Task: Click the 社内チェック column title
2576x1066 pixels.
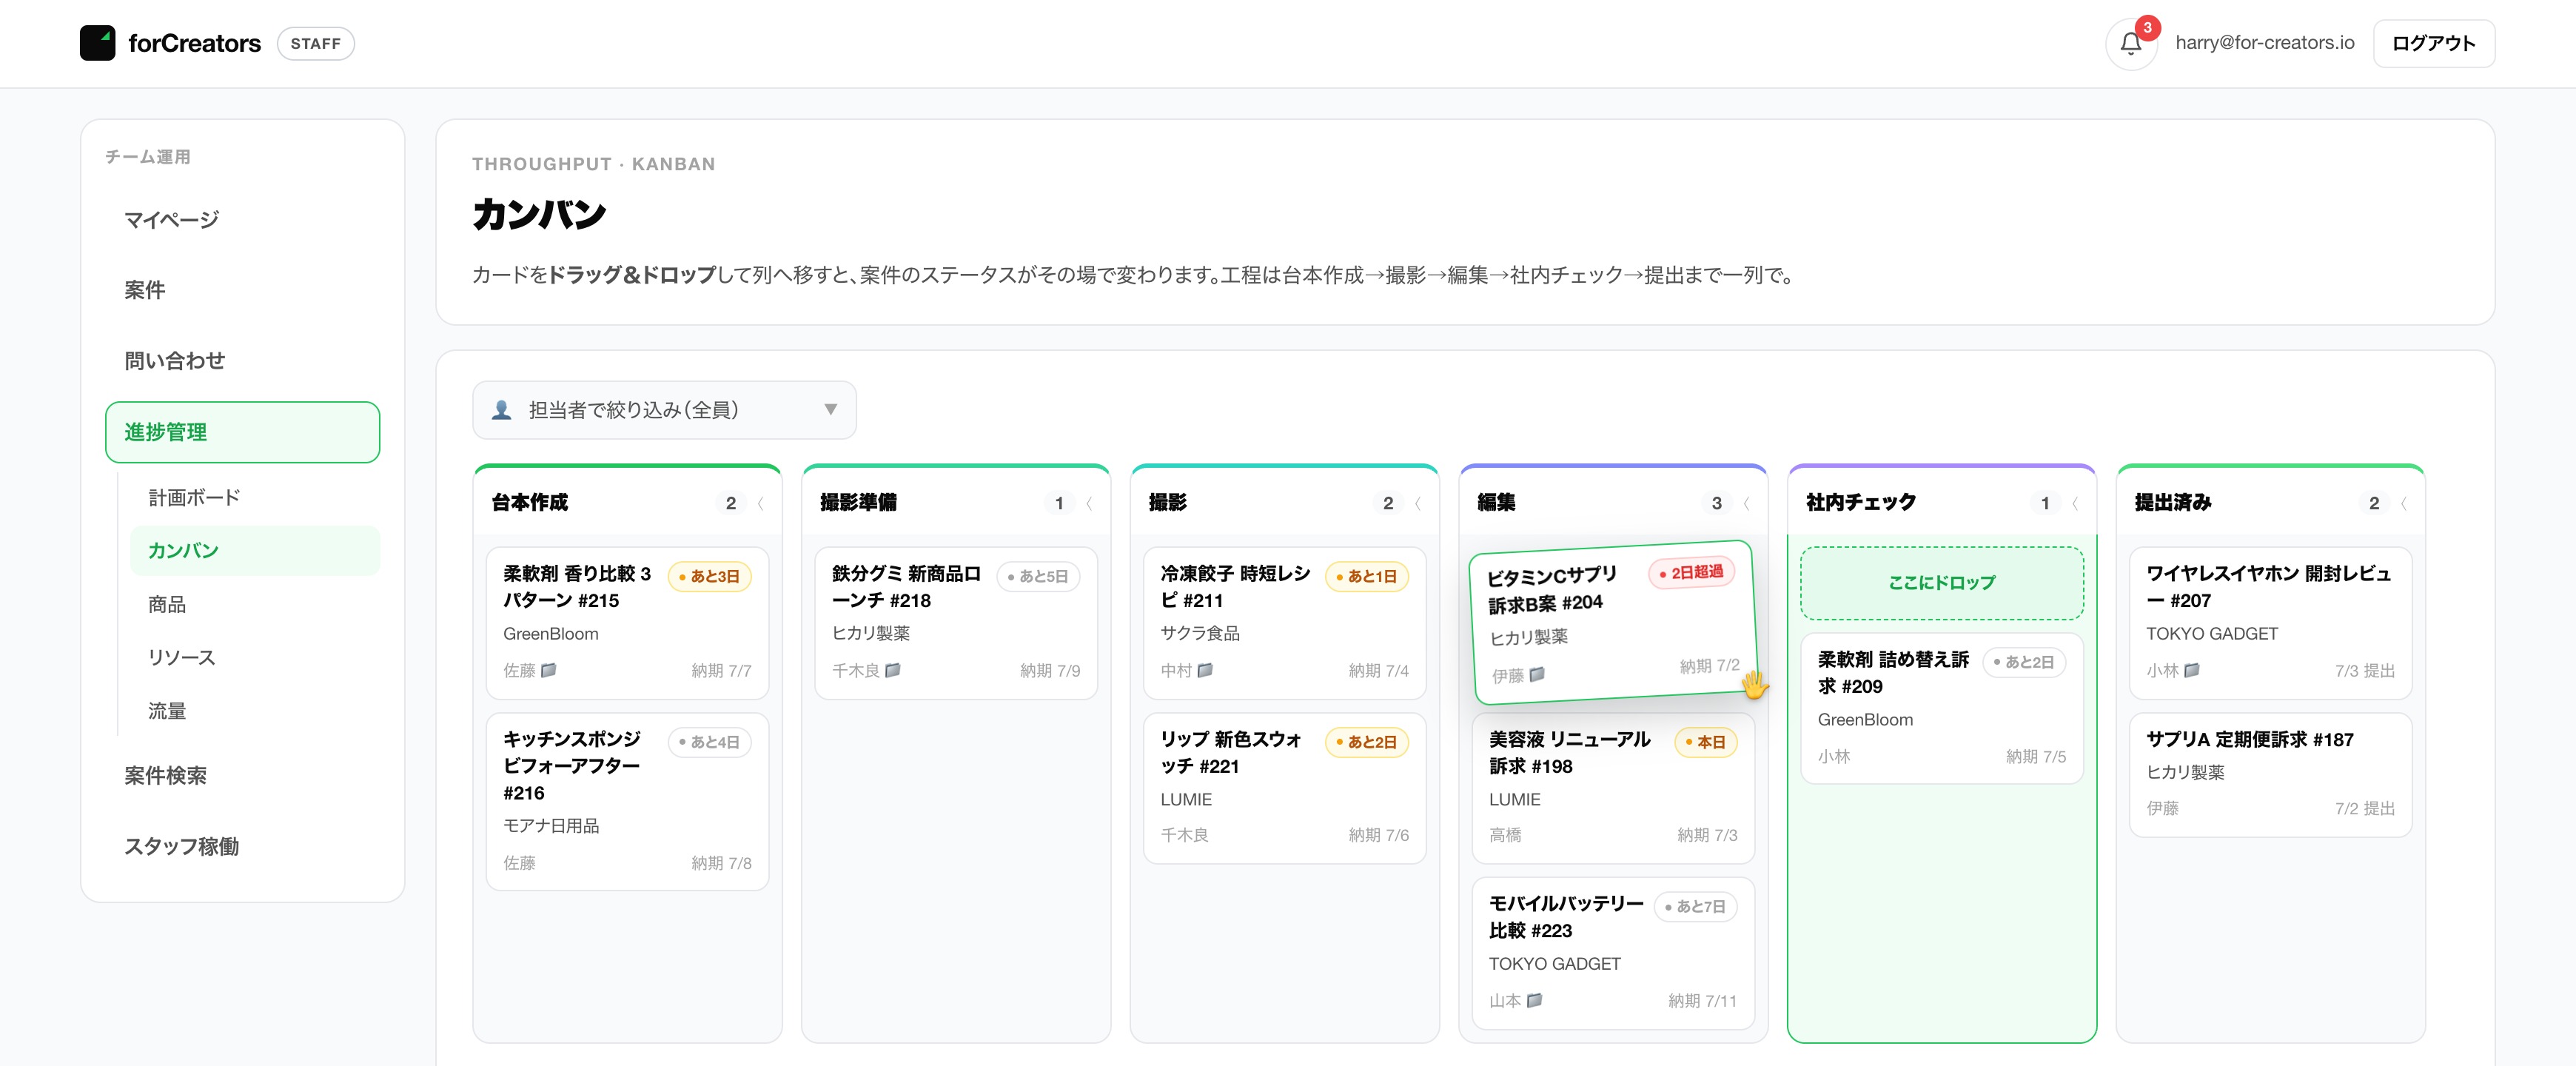Action: (x=1860, y=502)
